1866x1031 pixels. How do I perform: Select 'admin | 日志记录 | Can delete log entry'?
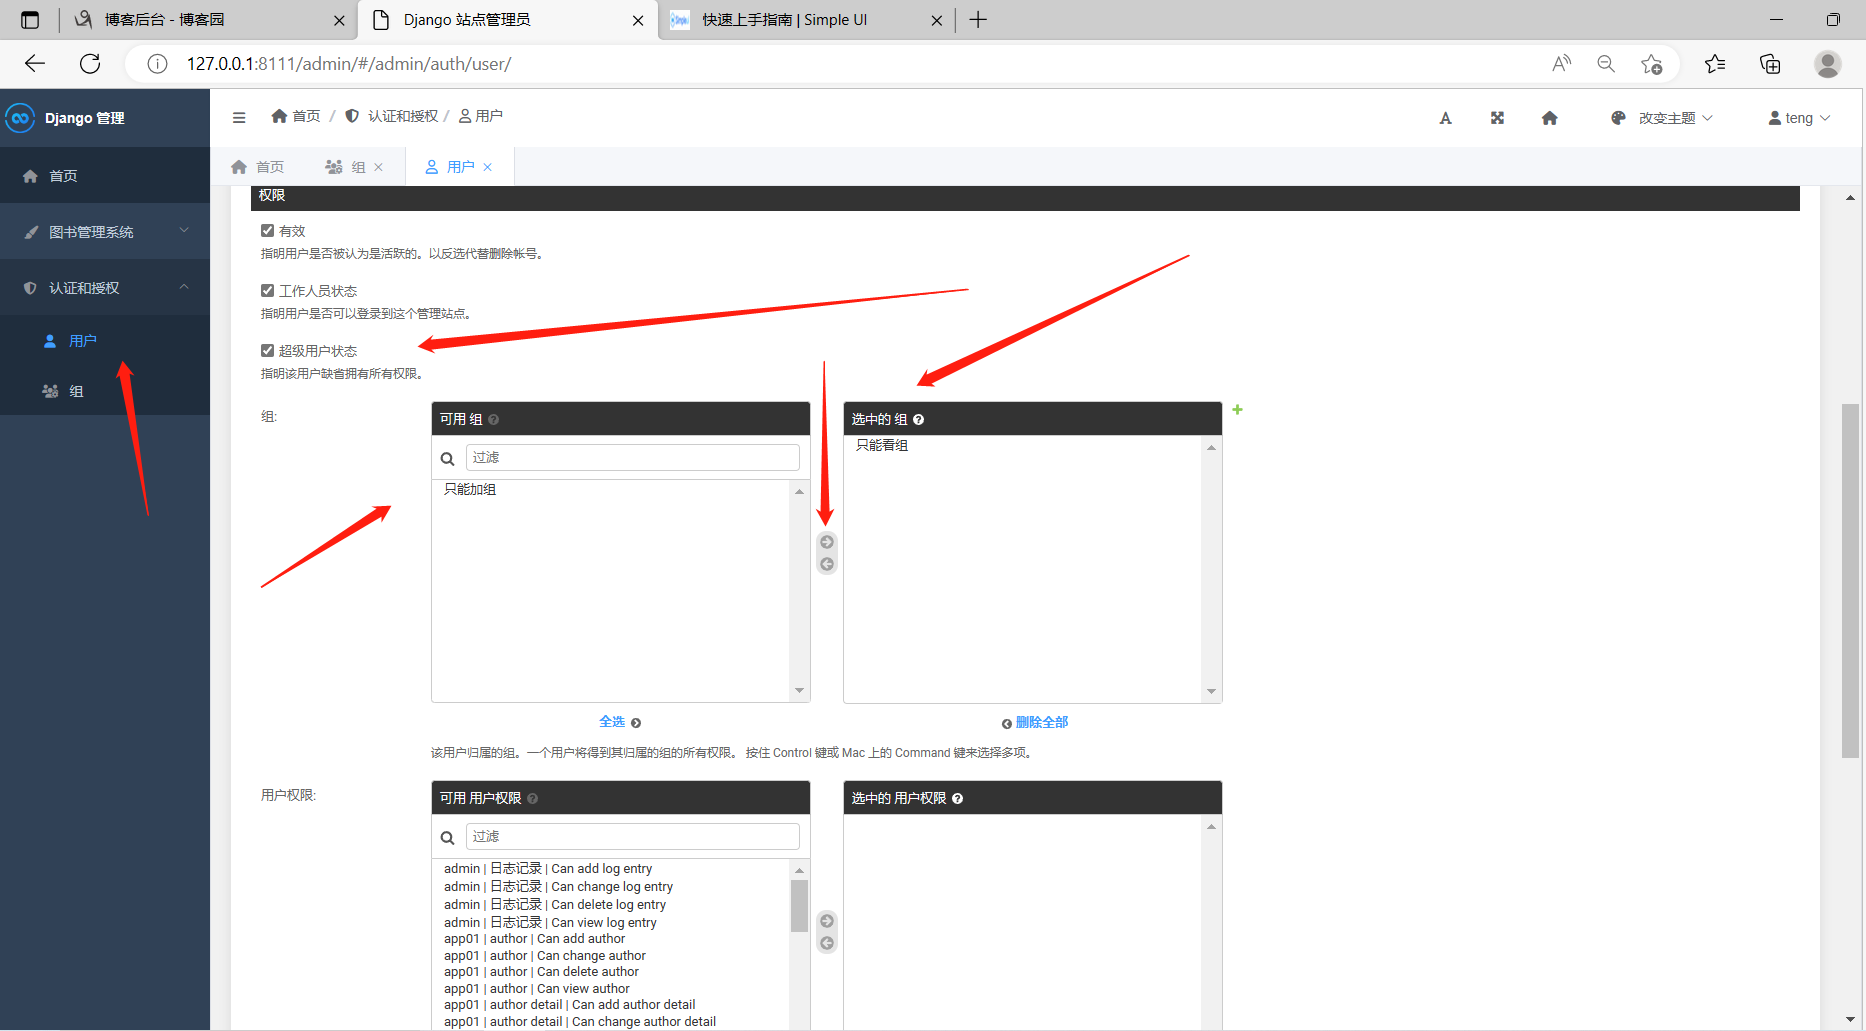pyautogui.click(x=555, y=905)
